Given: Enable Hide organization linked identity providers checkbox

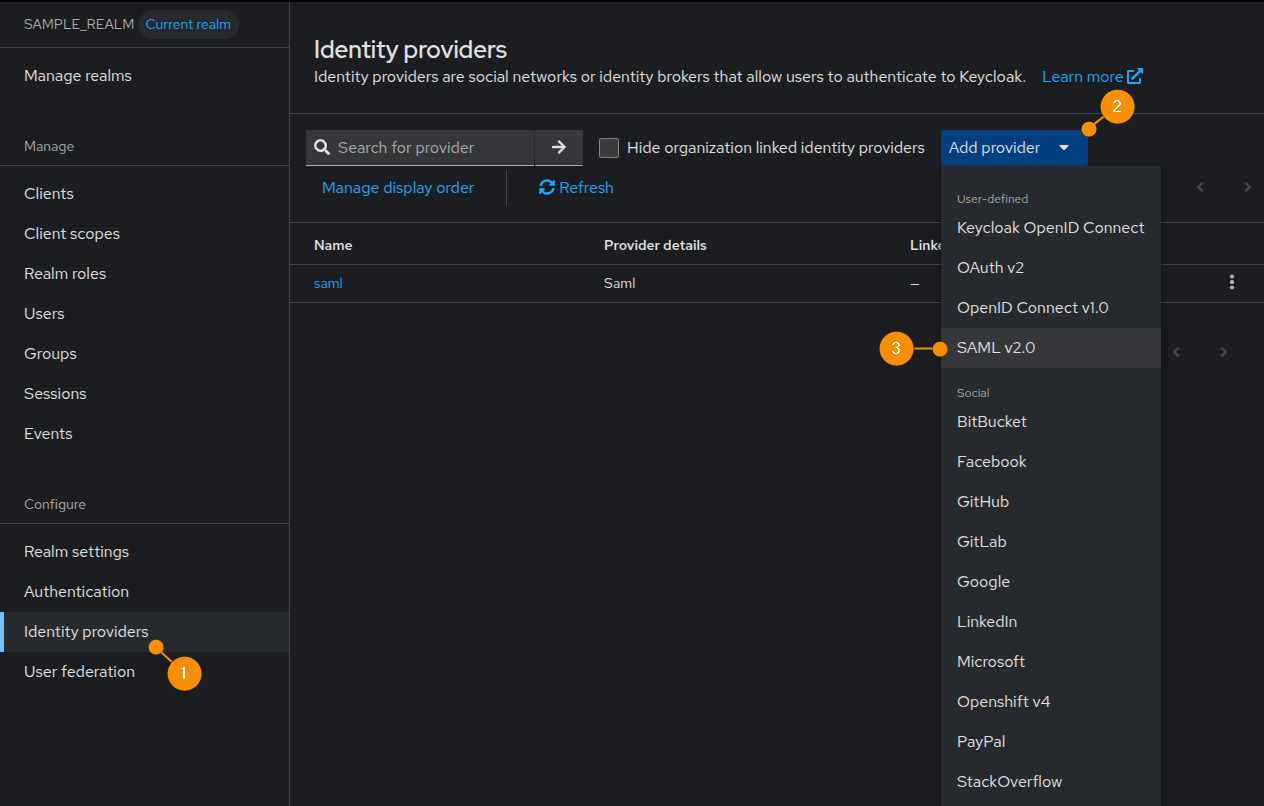Looking at the screenshot, I should [609, 148].
